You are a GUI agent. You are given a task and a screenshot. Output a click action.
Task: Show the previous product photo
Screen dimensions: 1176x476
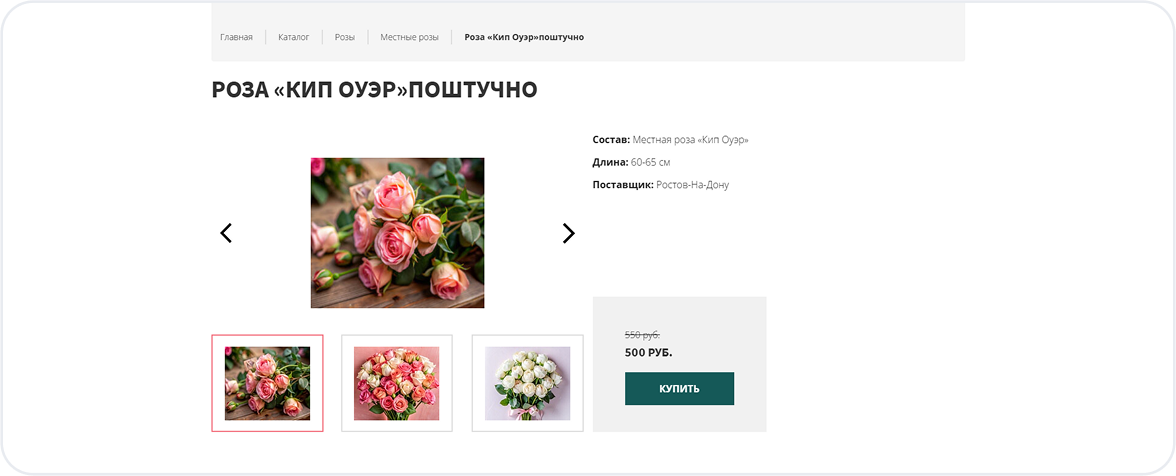[226, 233]
